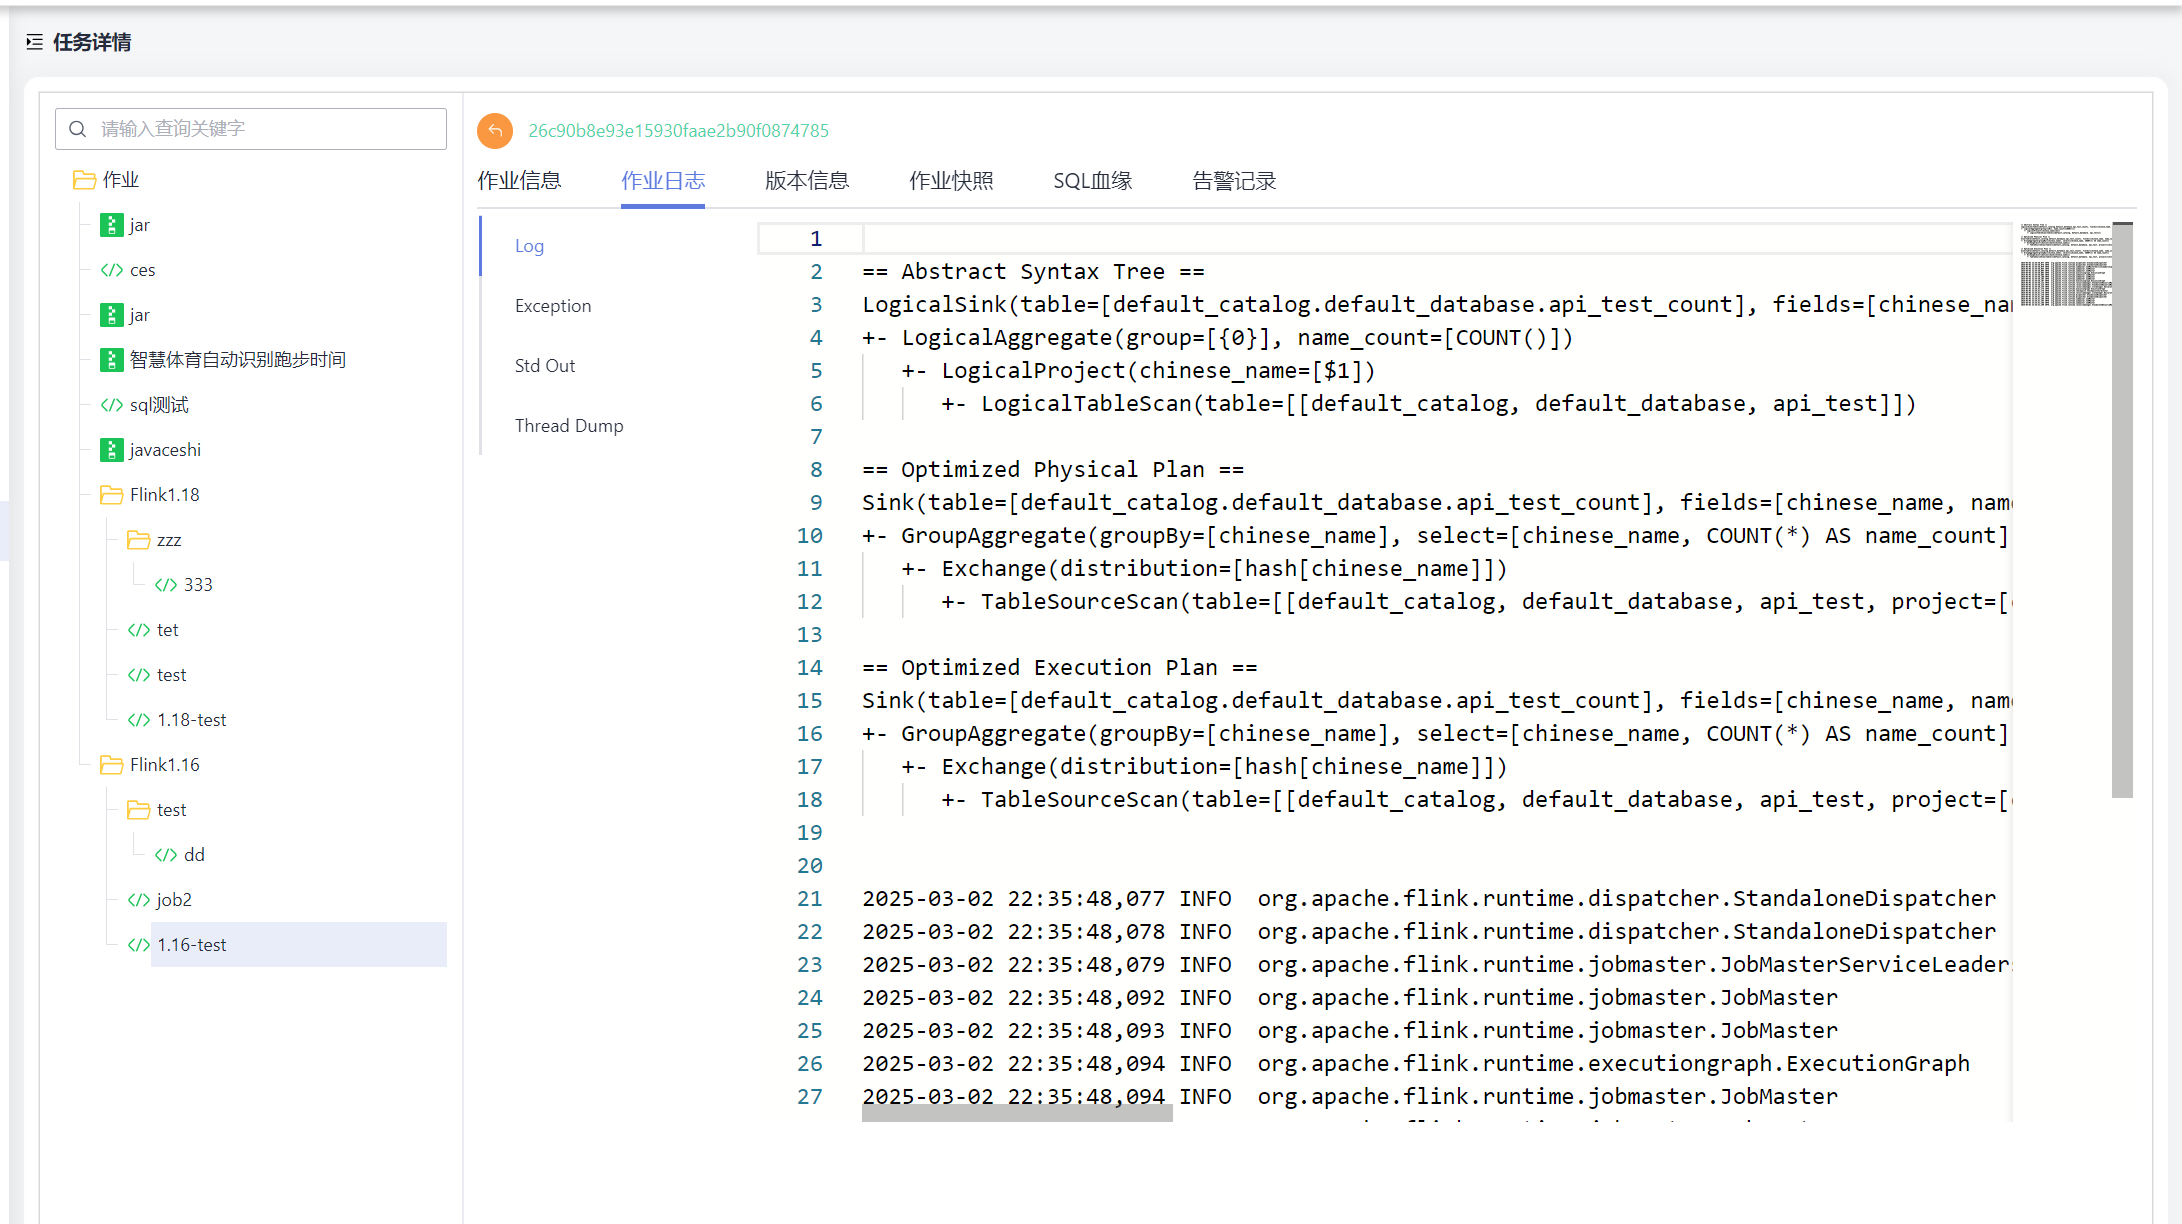This screenshot has width=2182, height=1224.
Task: Click the 333 code icon
Action: point(165,585)
